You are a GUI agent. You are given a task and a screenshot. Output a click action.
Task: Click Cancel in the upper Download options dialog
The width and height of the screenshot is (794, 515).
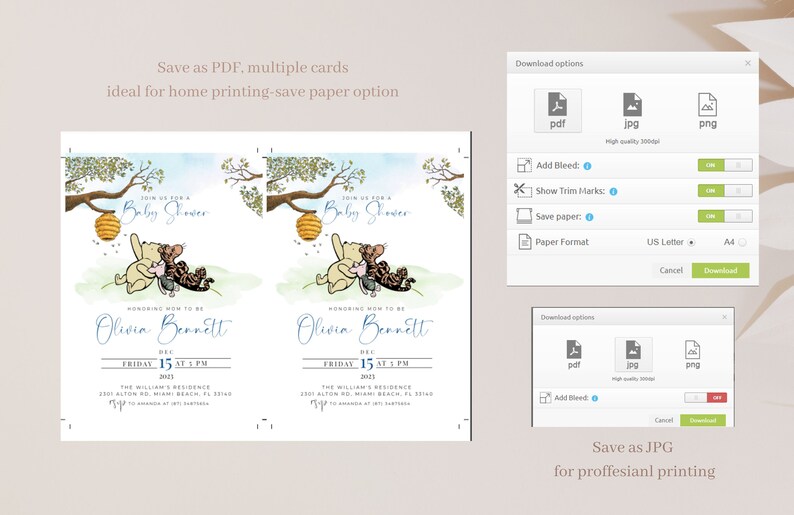coord(671,270)
